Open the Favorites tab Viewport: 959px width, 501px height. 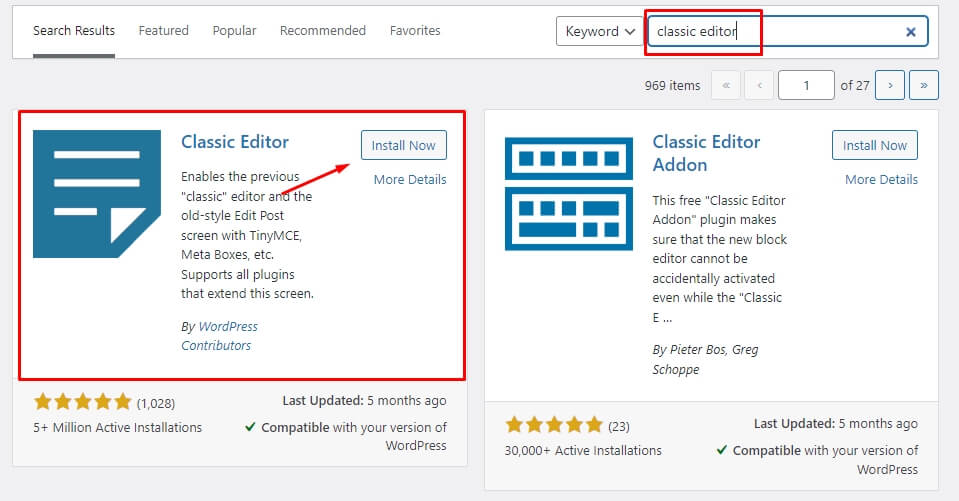tap(415, 31)
